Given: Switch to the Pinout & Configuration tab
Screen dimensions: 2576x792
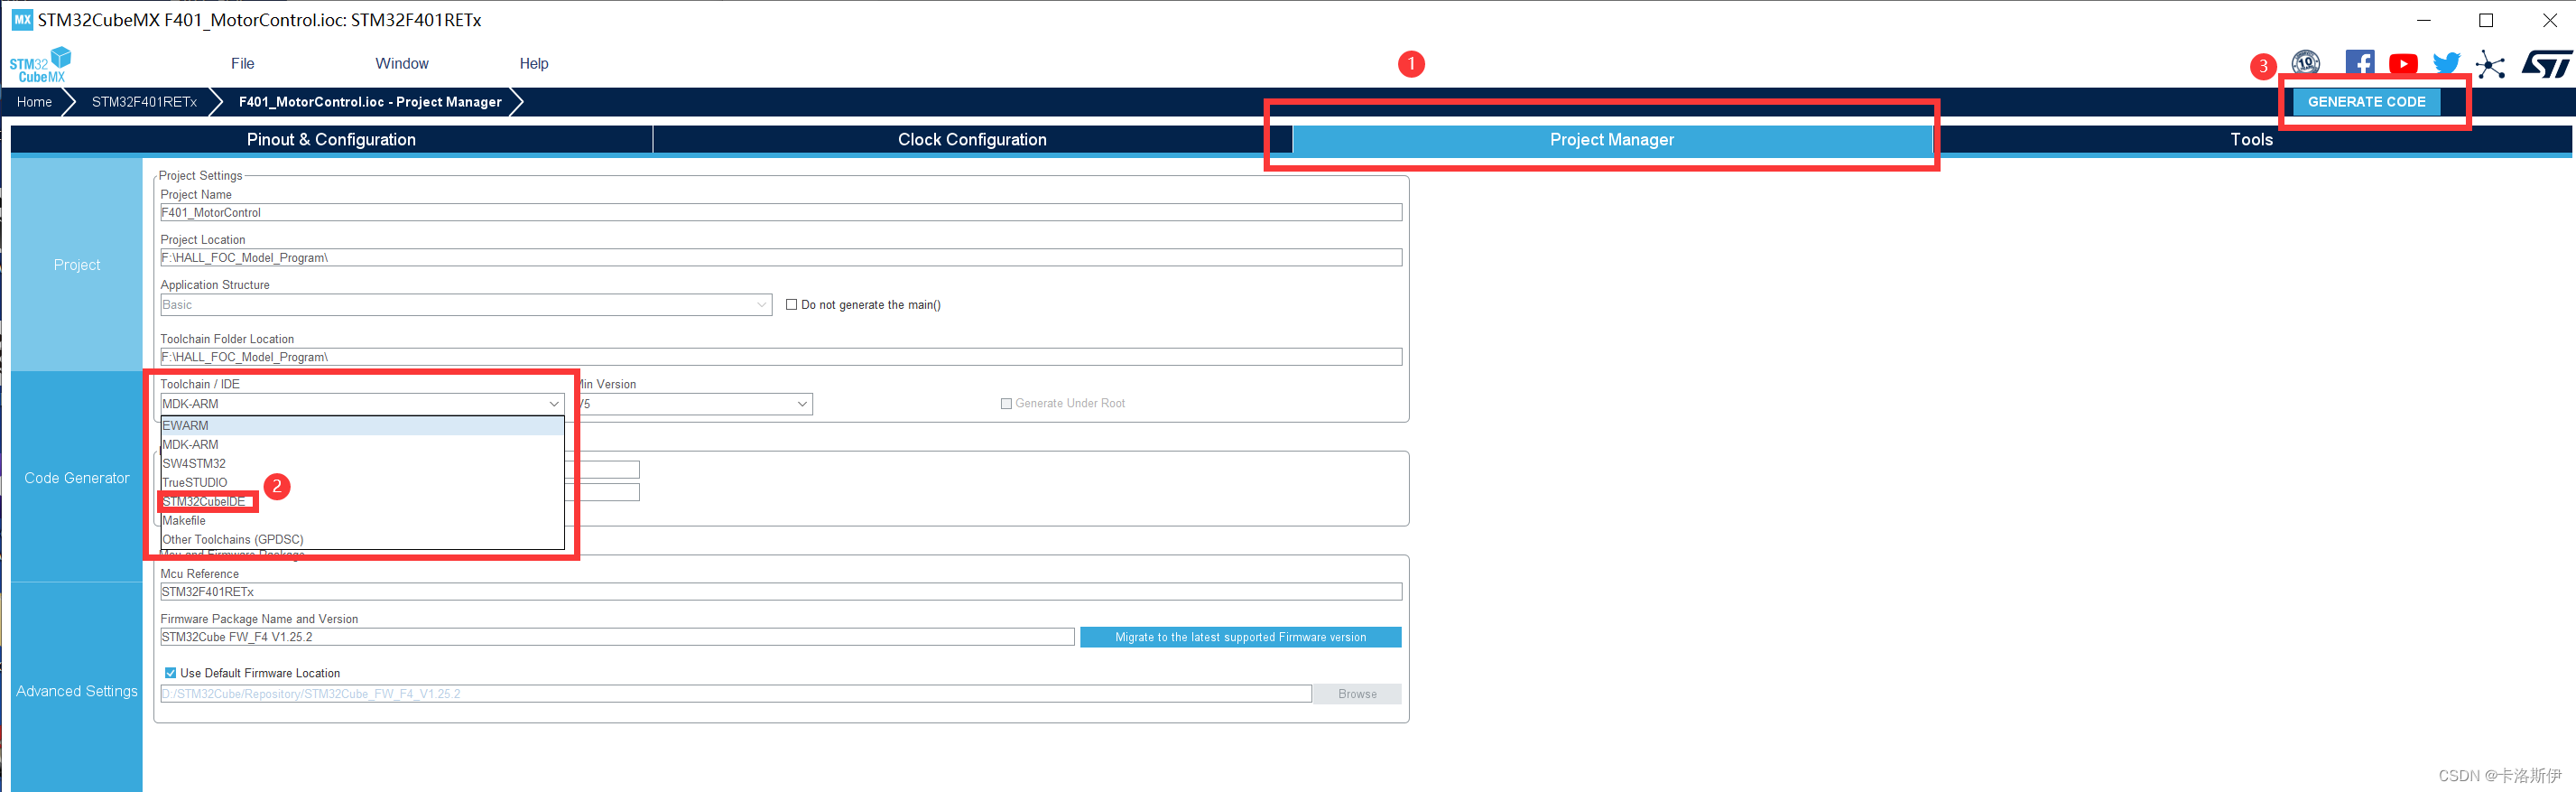Looking at the screenshot, I should click(x=331, y=140).
